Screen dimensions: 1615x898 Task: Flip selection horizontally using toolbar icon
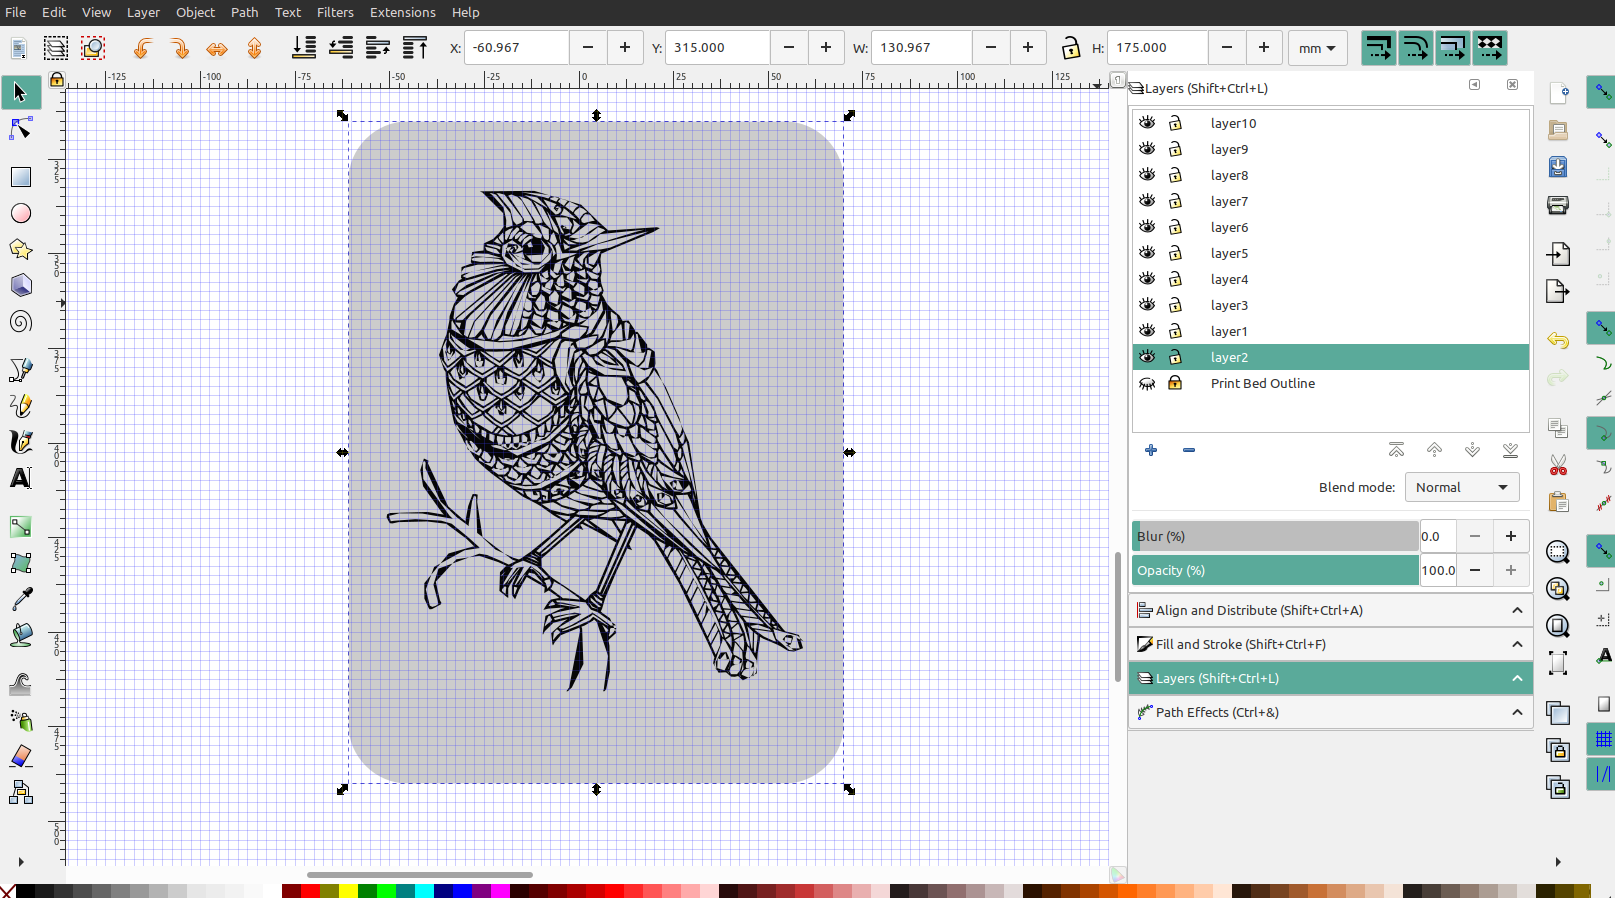(217, 48)
